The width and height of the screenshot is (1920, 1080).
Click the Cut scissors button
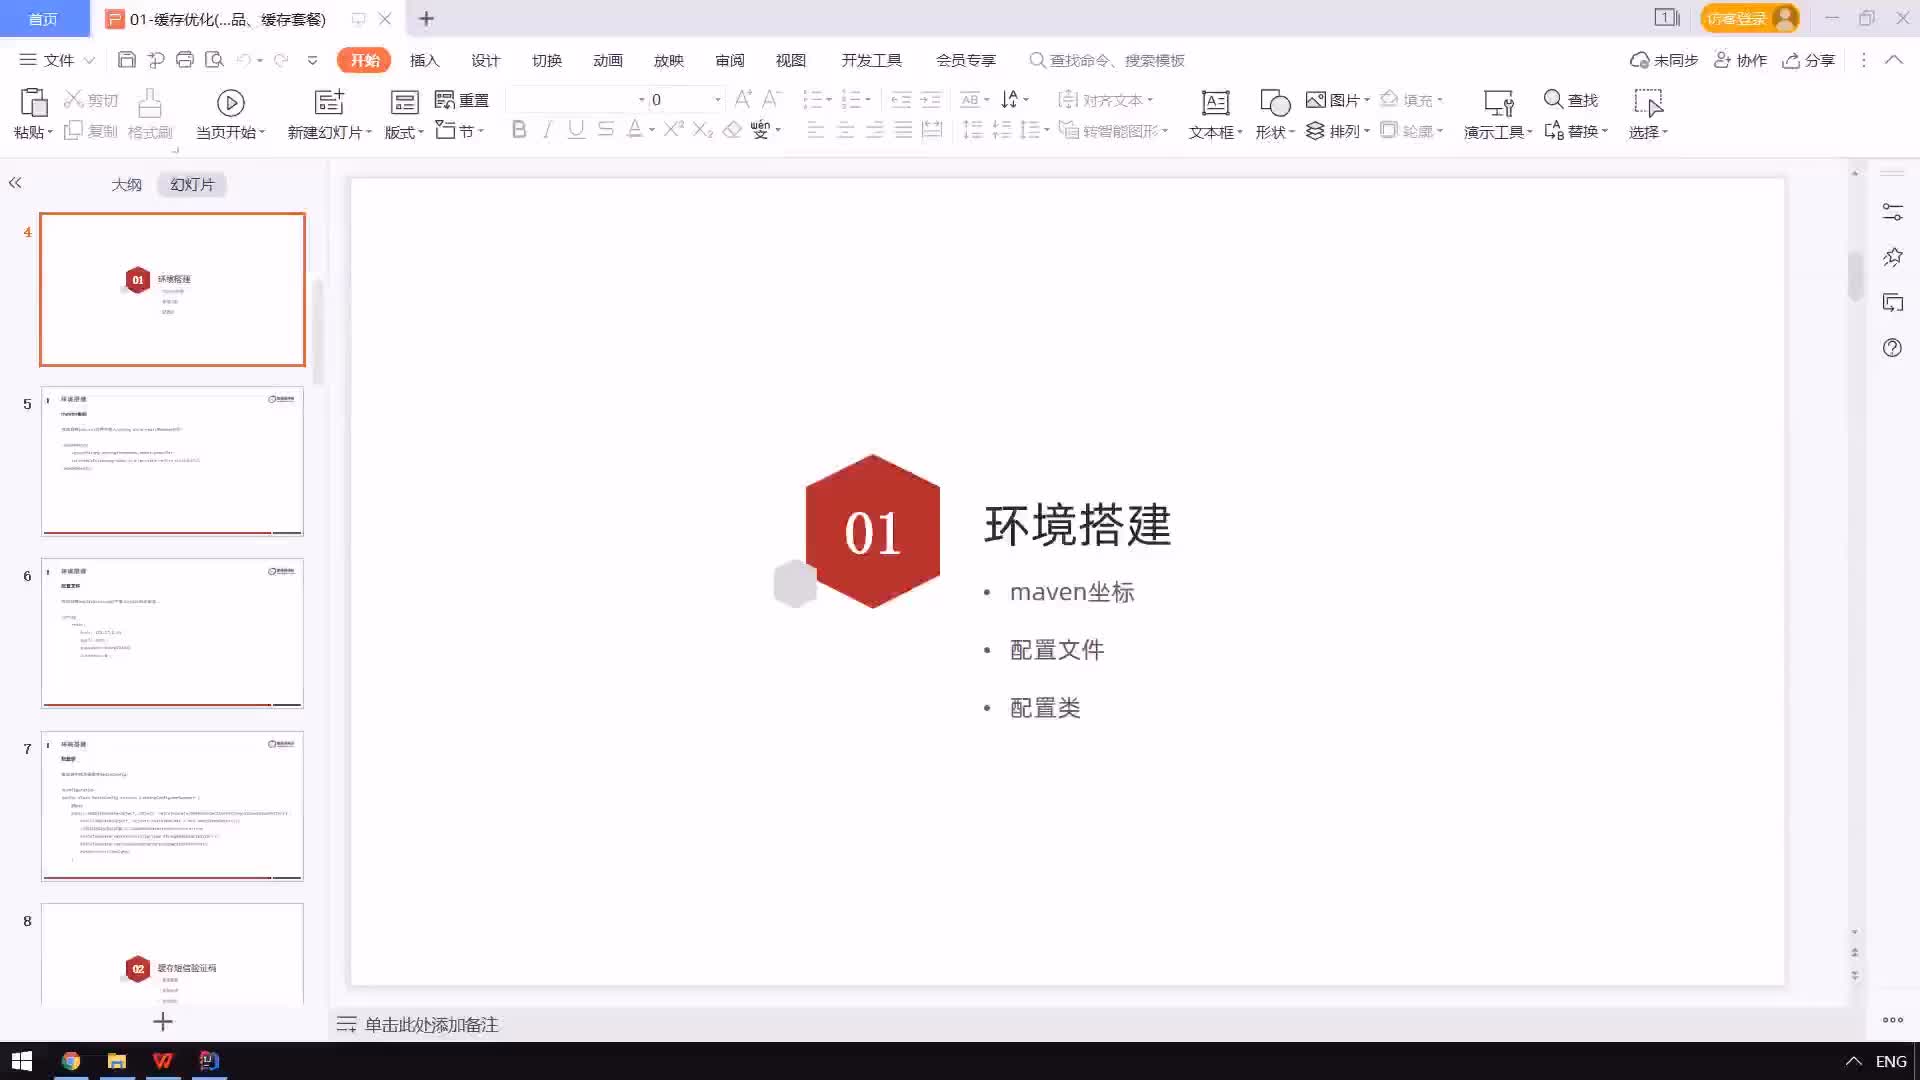point(91,100)
